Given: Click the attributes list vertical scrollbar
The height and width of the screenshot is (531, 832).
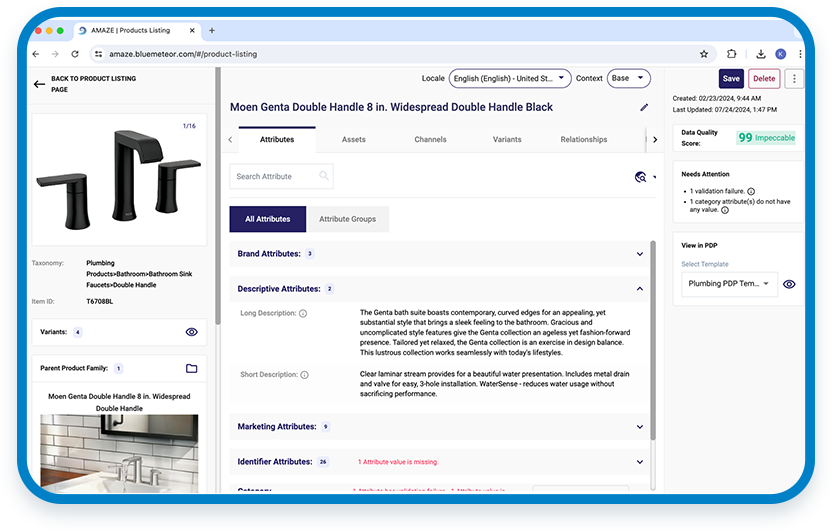Looking at the screenshot, I should pos(653,340).
